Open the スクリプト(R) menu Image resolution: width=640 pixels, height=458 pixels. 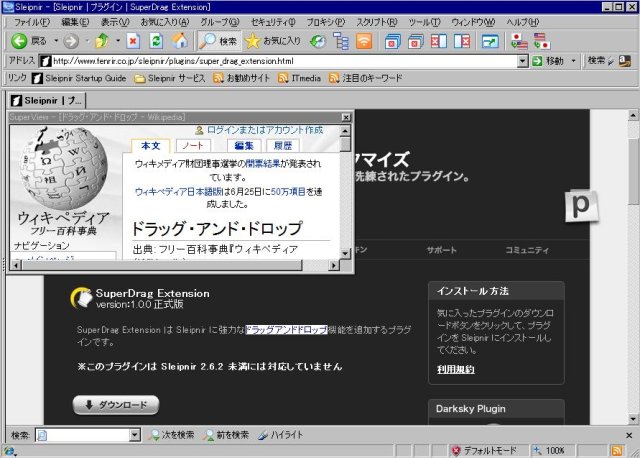[x=376, y=22]
